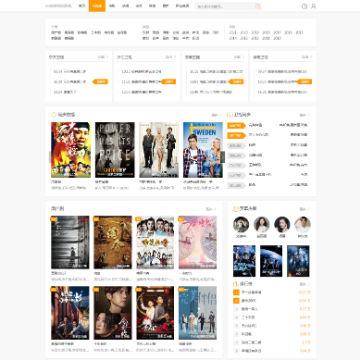Viewport: 360px width, 360px height.
Task: Click orange circle icon beside carousel section title
Action: pyautogui.click(x=54, y=115)
